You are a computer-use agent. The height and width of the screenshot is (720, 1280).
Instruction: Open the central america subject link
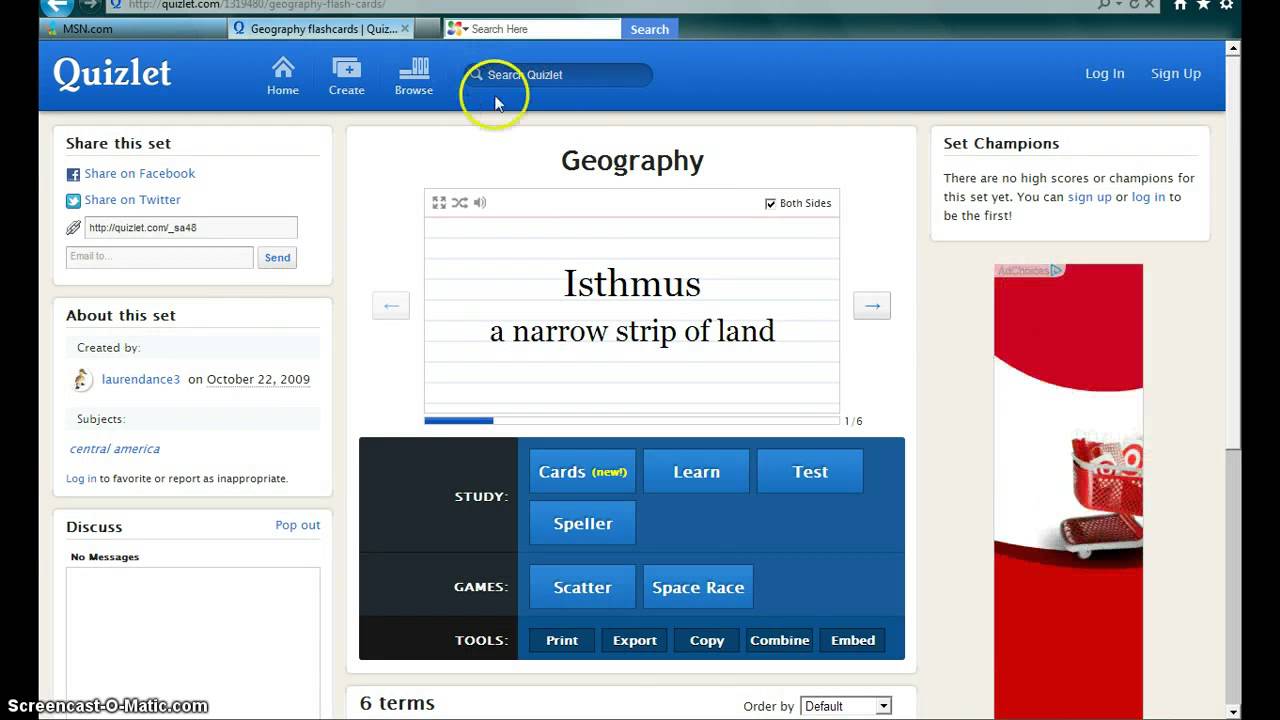pos(115,449)
